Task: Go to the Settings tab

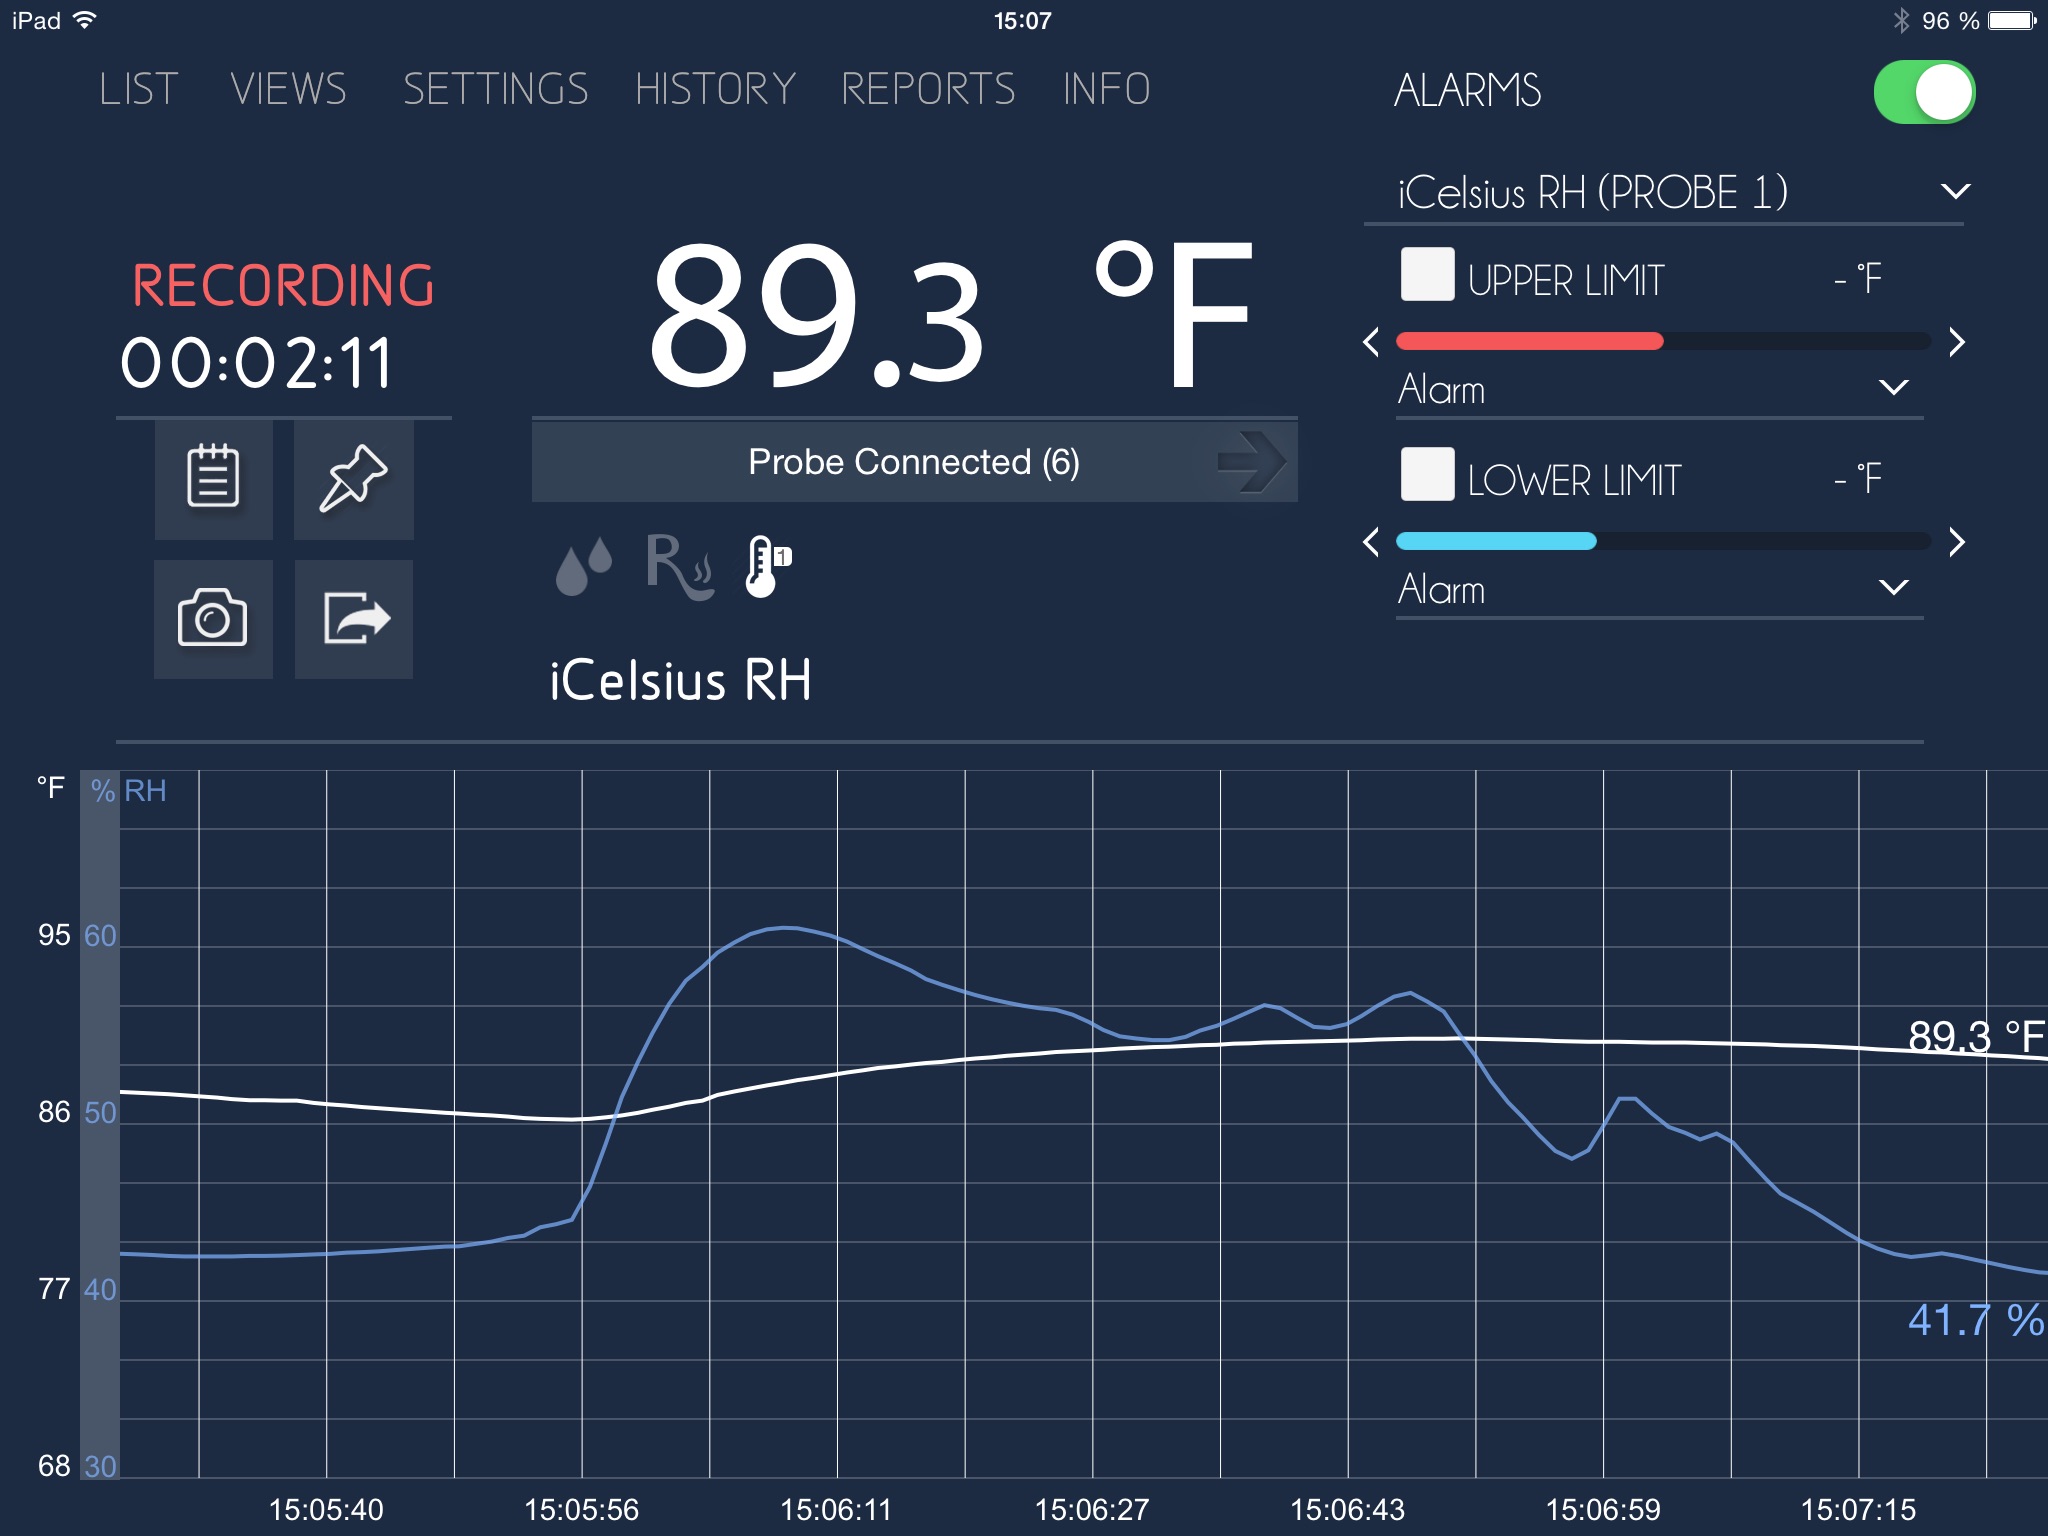Action: (495, 89)
